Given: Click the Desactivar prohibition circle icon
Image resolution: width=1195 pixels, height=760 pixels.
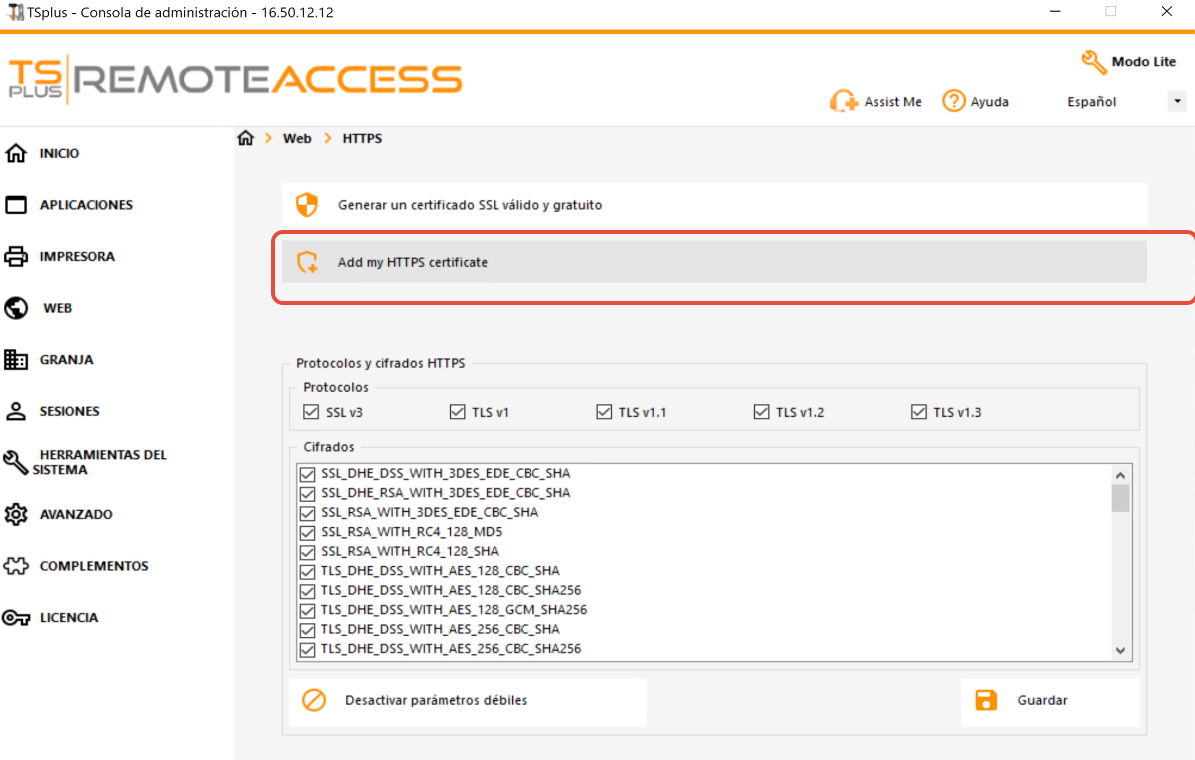Looking at the screenshot, I should pos(314,700).
